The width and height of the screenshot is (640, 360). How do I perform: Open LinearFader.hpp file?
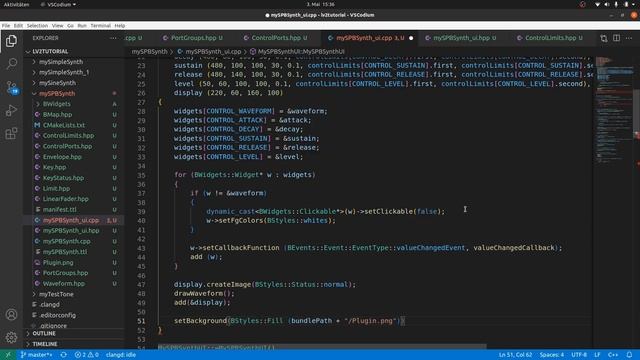[73, 199]
